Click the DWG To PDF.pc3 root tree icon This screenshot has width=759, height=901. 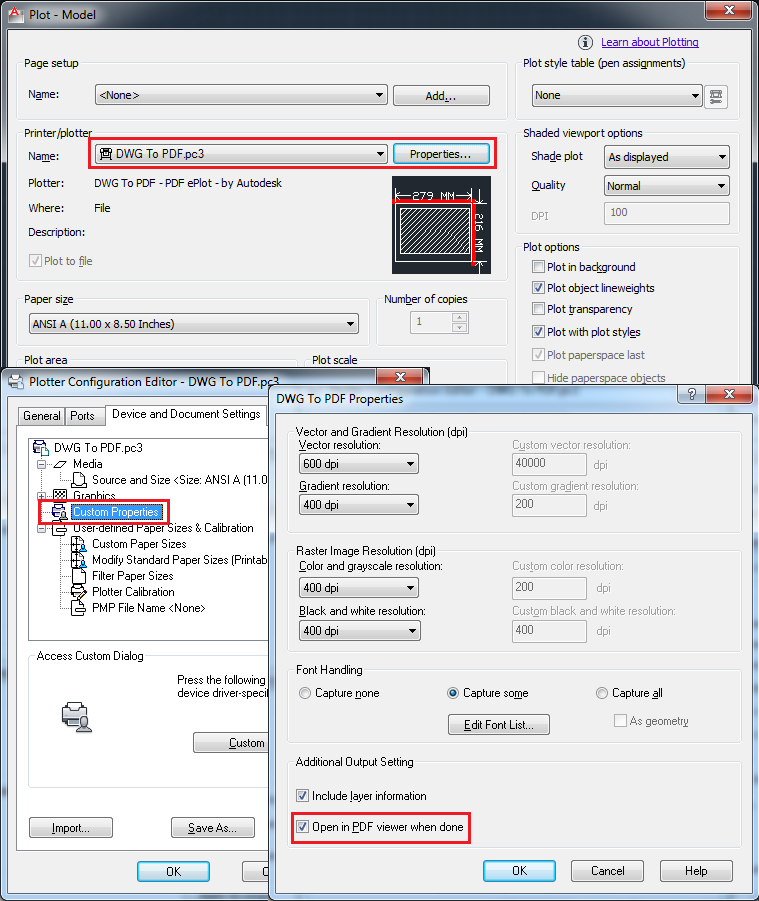click(x=41, y=448)
